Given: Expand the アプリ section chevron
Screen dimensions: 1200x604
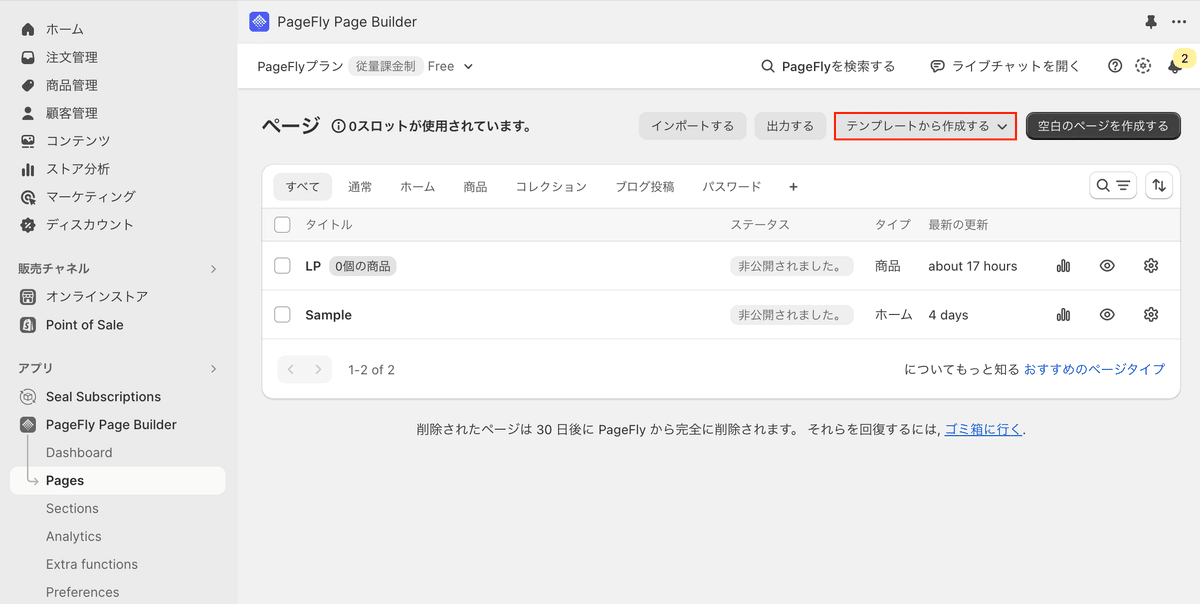Looking at the screenshot, I should click(x=213, y=369).
